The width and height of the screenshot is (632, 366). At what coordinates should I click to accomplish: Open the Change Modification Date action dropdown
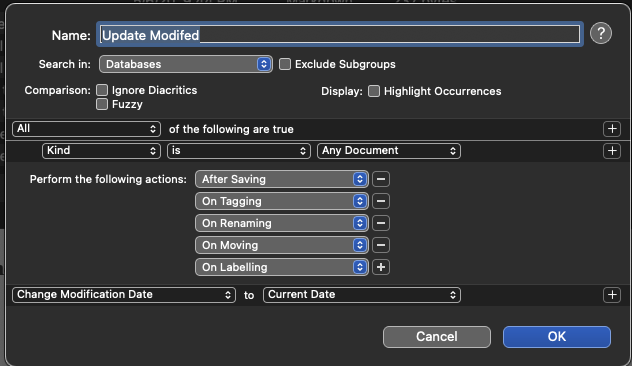(x=124, y=295)
